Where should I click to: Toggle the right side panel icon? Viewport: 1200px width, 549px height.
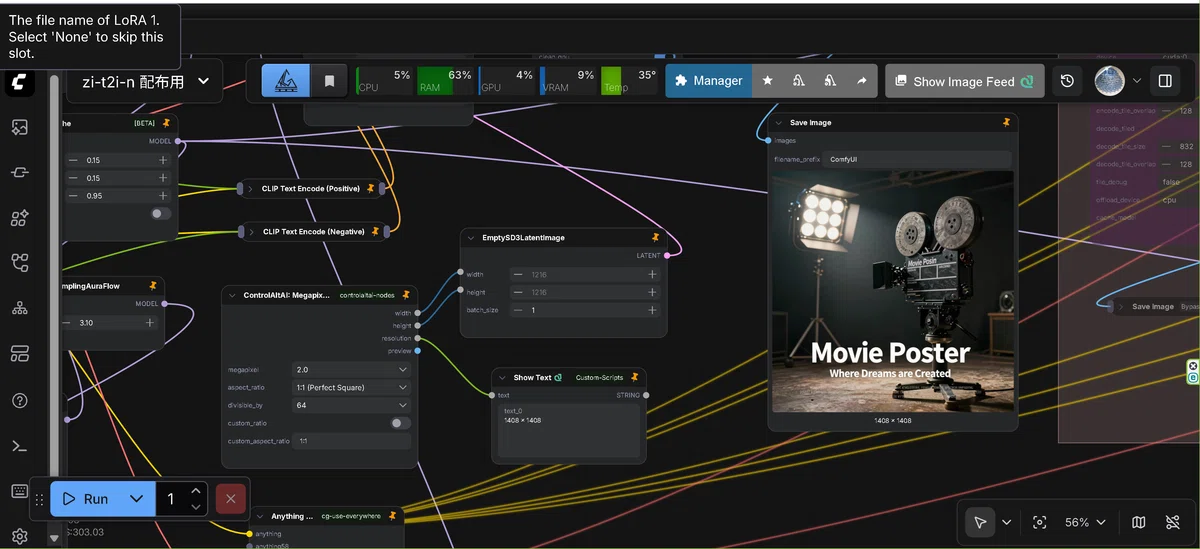(1165, 81)
